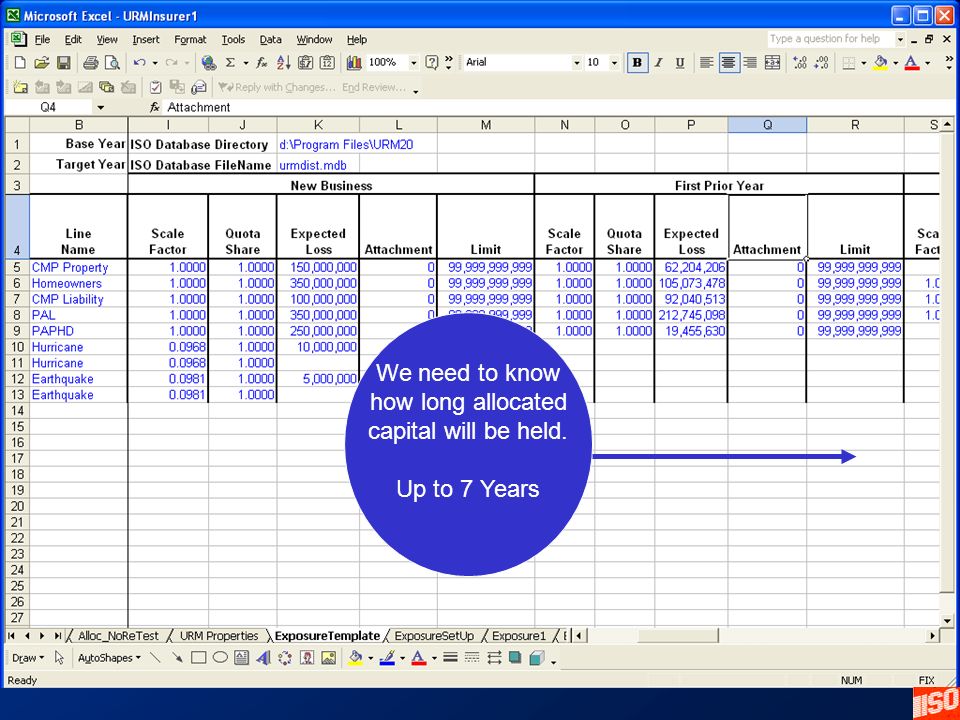Sort ascending with the A-Z icon
The width and height of the screenshot is (960, 720).
point(283,62)
